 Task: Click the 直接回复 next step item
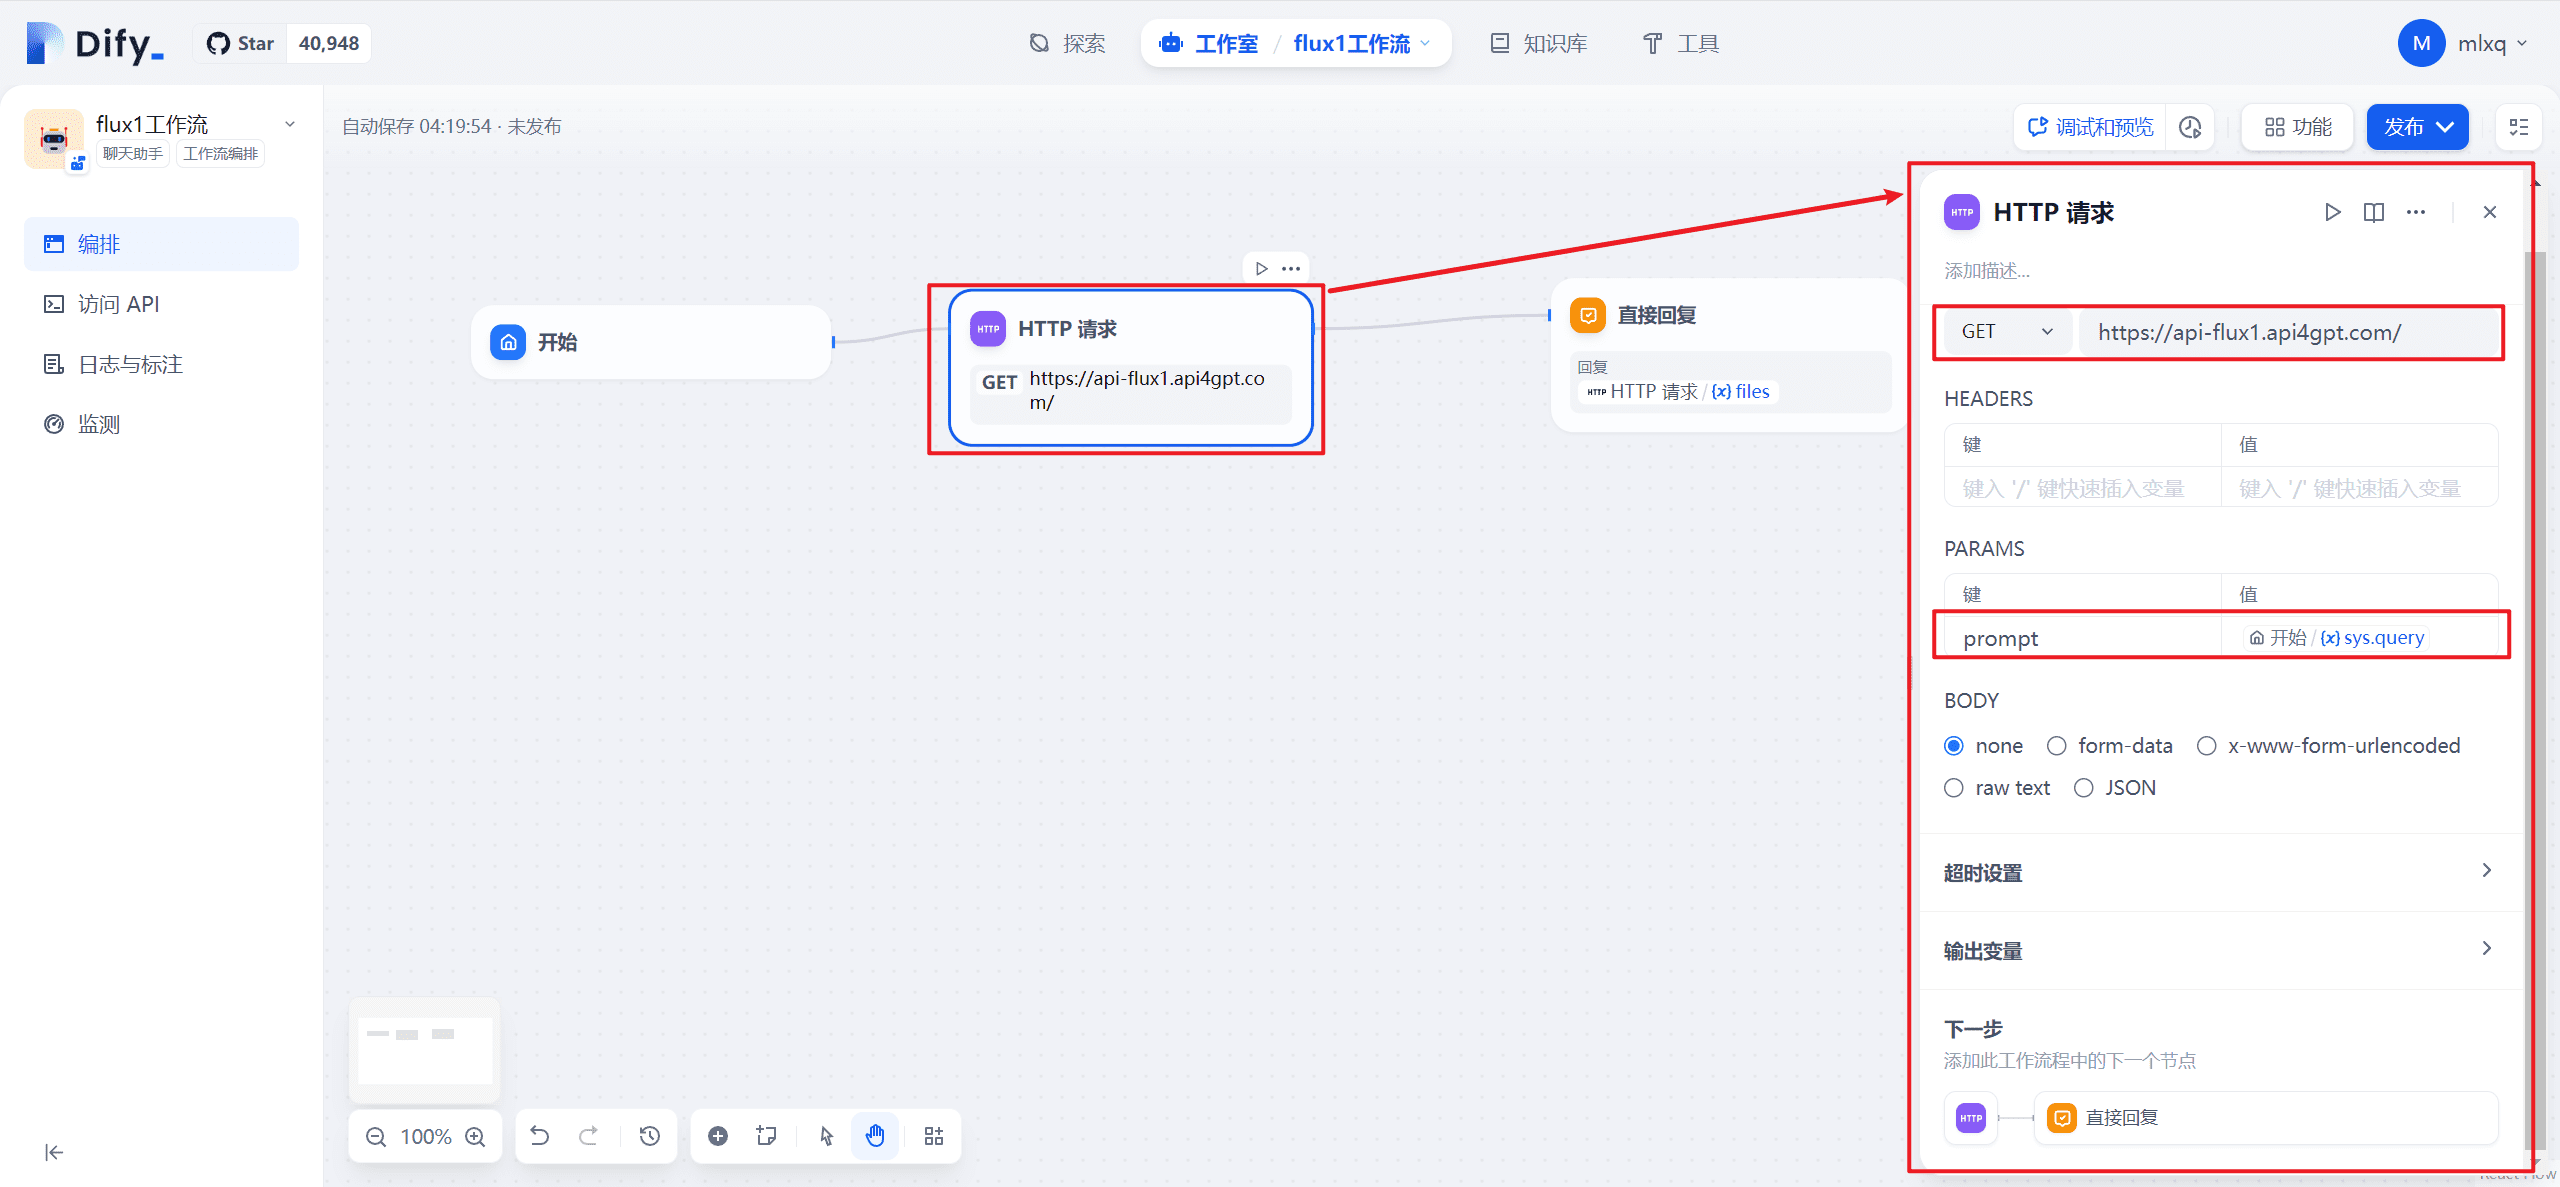(x=2266, y=1117)
